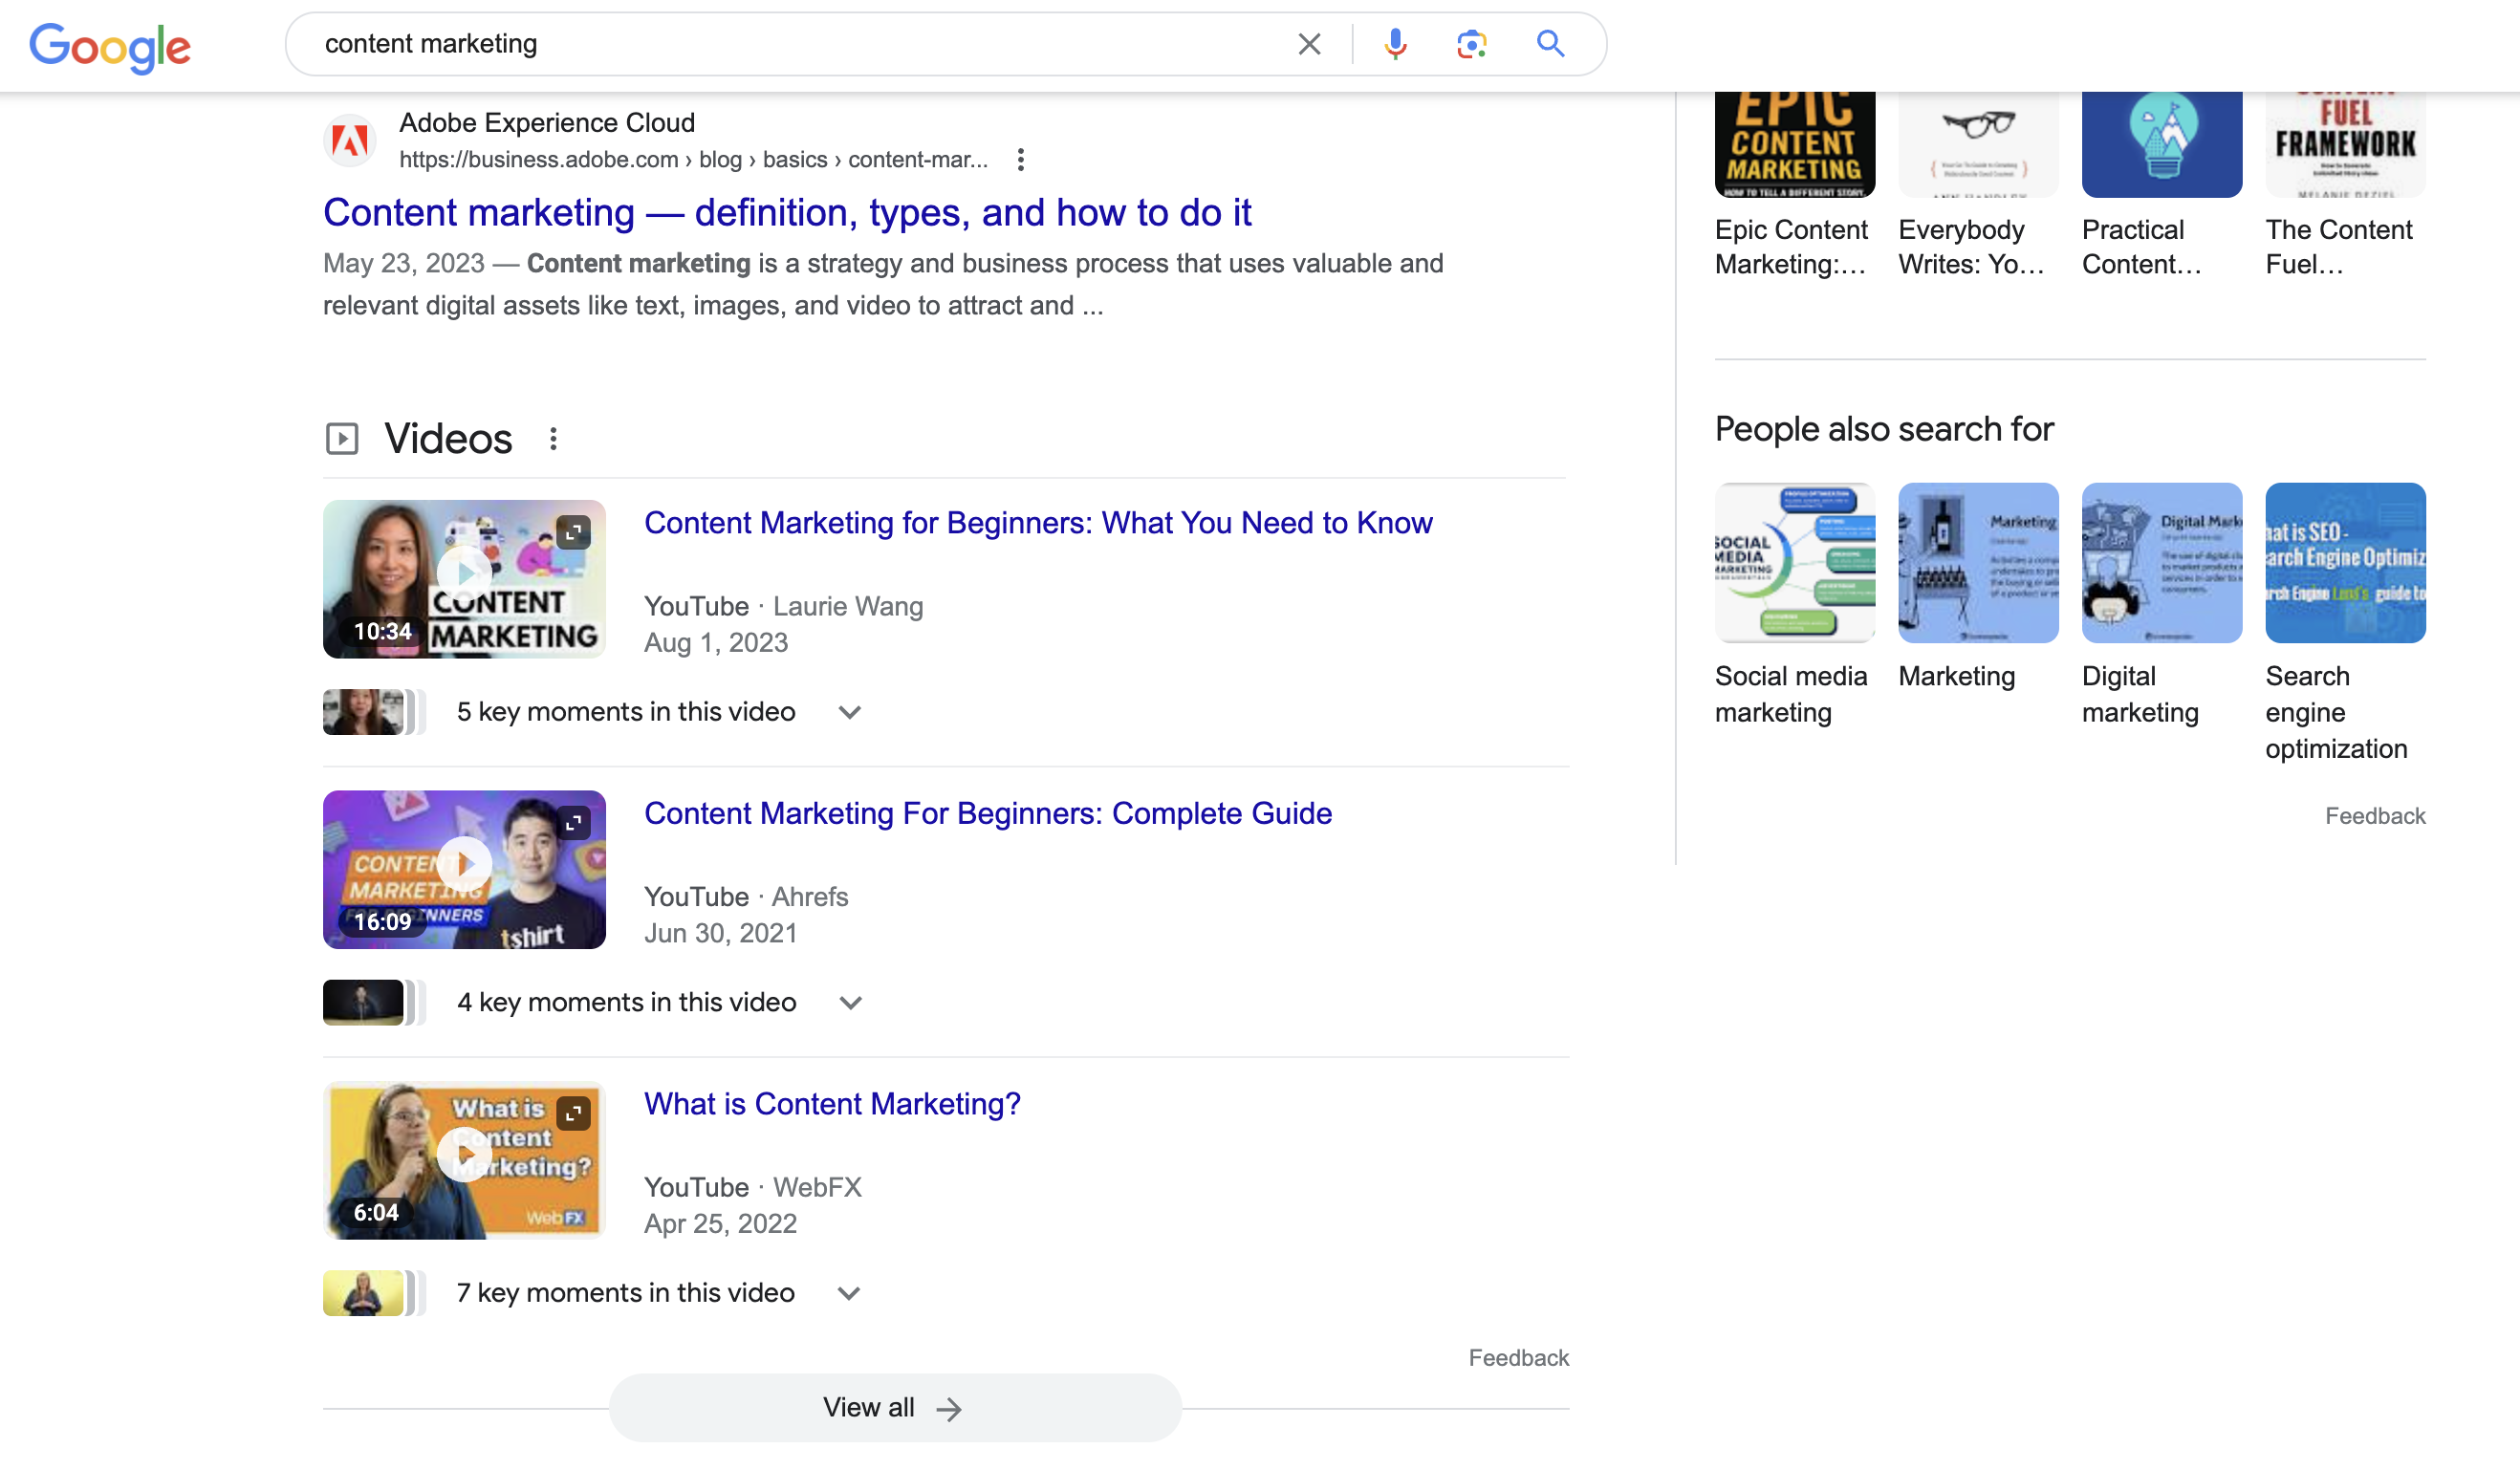The width and height of the screenshot is (2520, 1470).
Task: Click the Google logo
Action: (x=110, y=46)
